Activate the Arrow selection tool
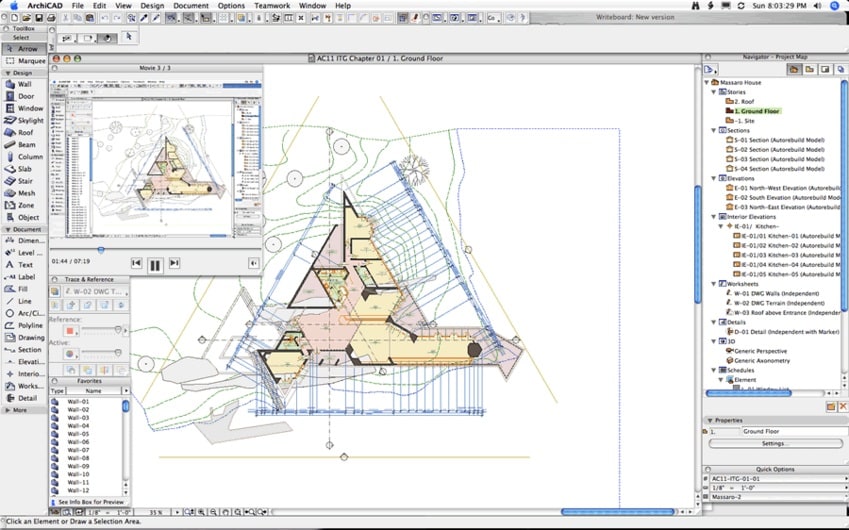The height and width of the screenshot is (530, 849). pos(24,49)
